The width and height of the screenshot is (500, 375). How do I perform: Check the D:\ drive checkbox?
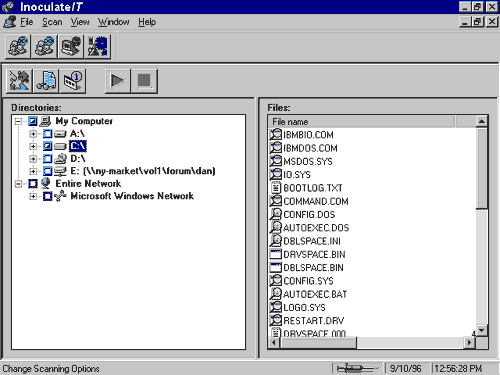47,159
